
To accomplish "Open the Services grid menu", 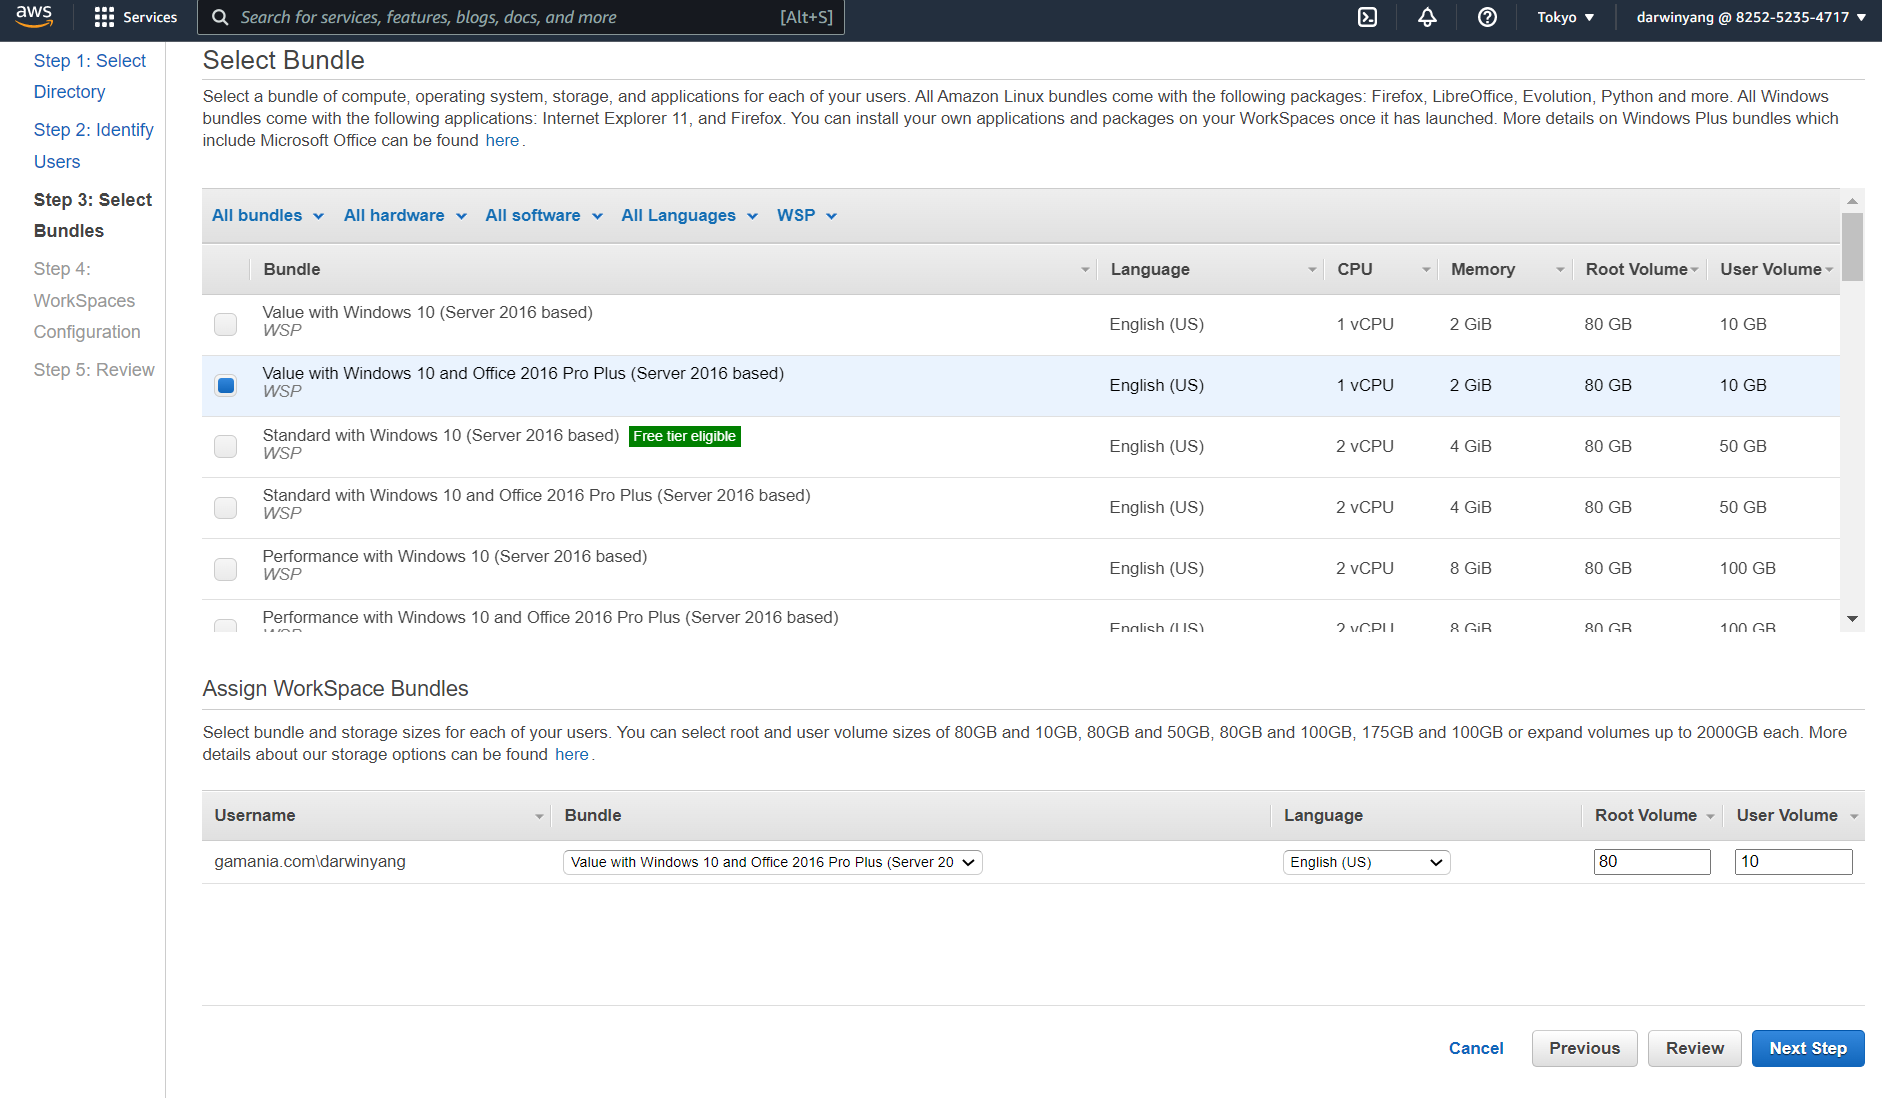I will 104,17.
